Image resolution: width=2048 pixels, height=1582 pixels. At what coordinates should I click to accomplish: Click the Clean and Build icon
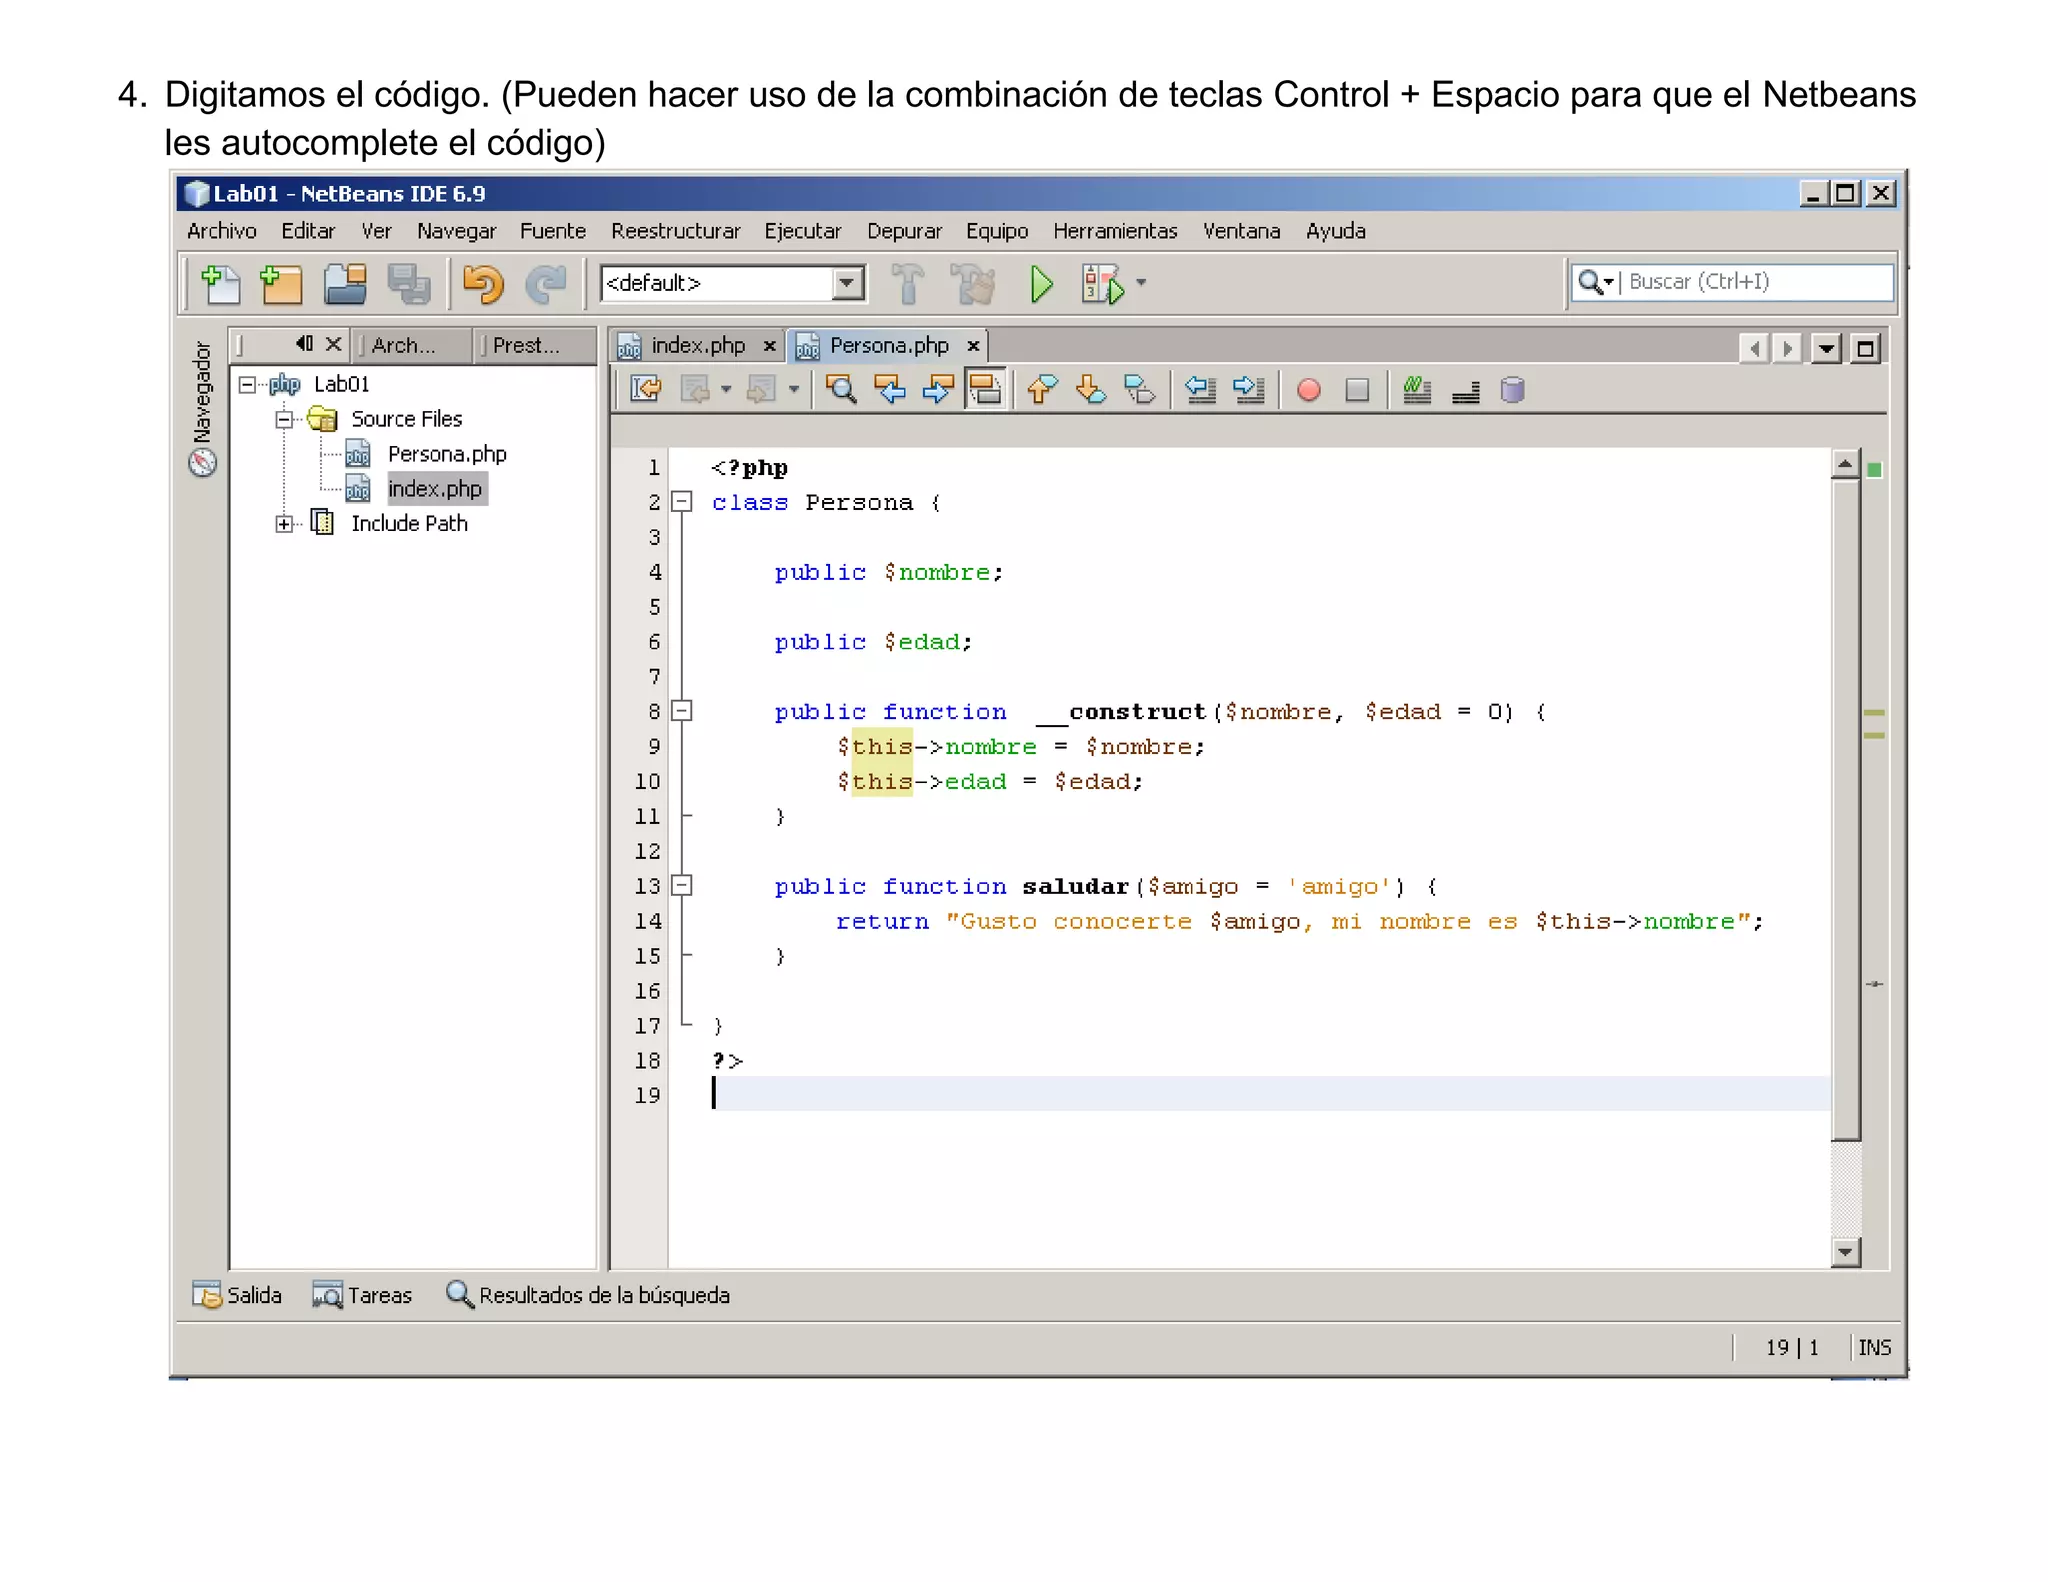(973, 284)
